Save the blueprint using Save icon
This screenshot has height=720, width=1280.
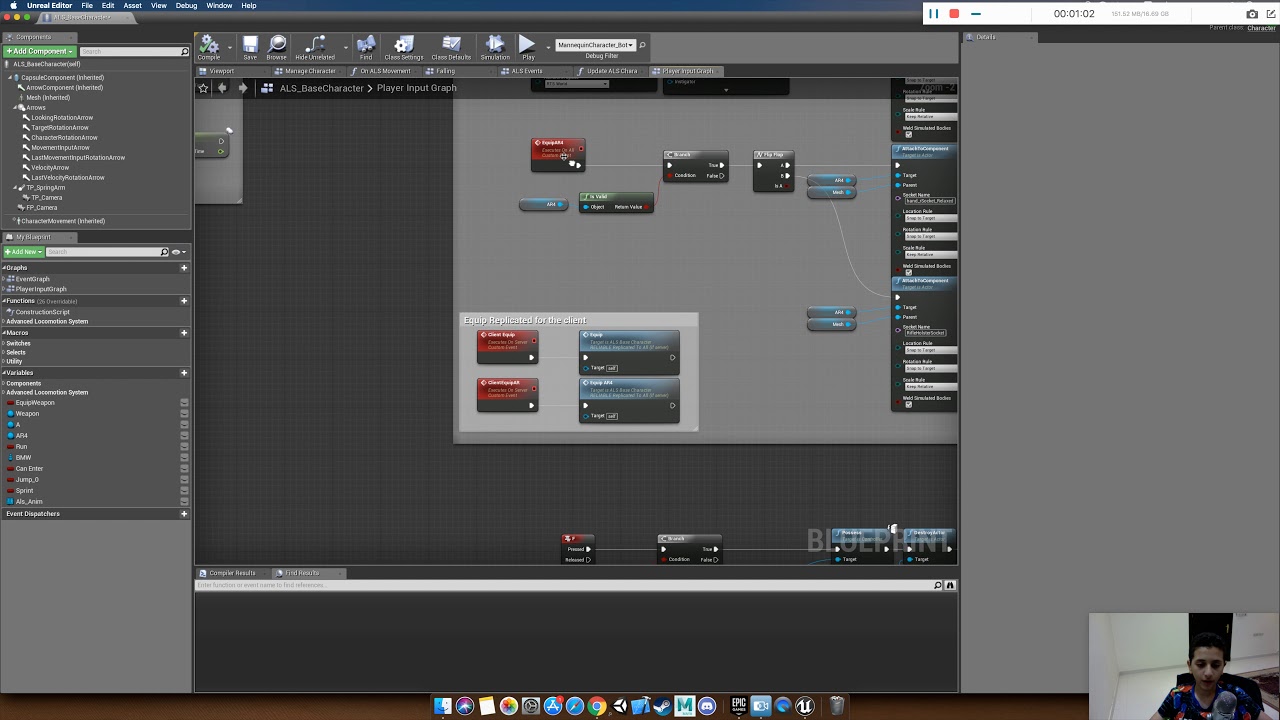click(250, 47)
